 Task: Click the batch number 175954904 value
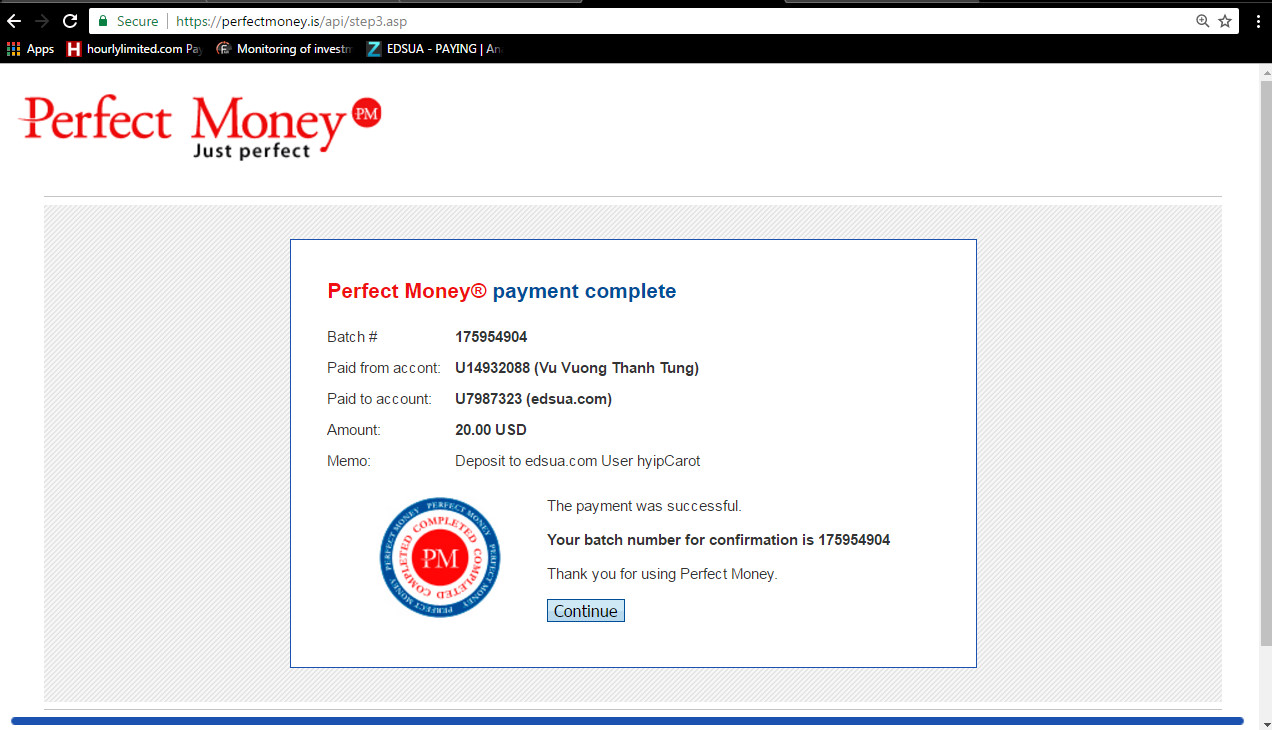[x=491, y=337]
